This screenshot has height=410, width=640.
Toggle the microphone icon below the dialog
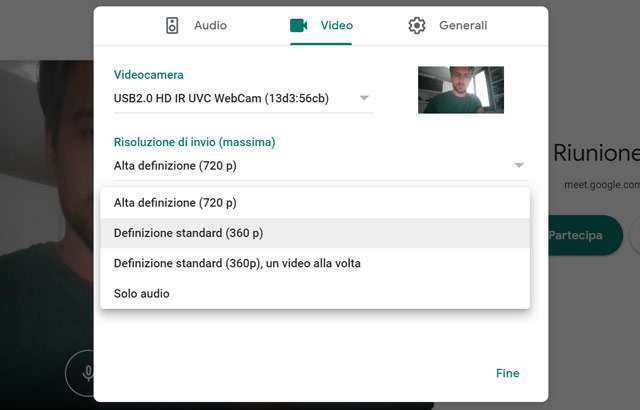click(x=88, y=373)
